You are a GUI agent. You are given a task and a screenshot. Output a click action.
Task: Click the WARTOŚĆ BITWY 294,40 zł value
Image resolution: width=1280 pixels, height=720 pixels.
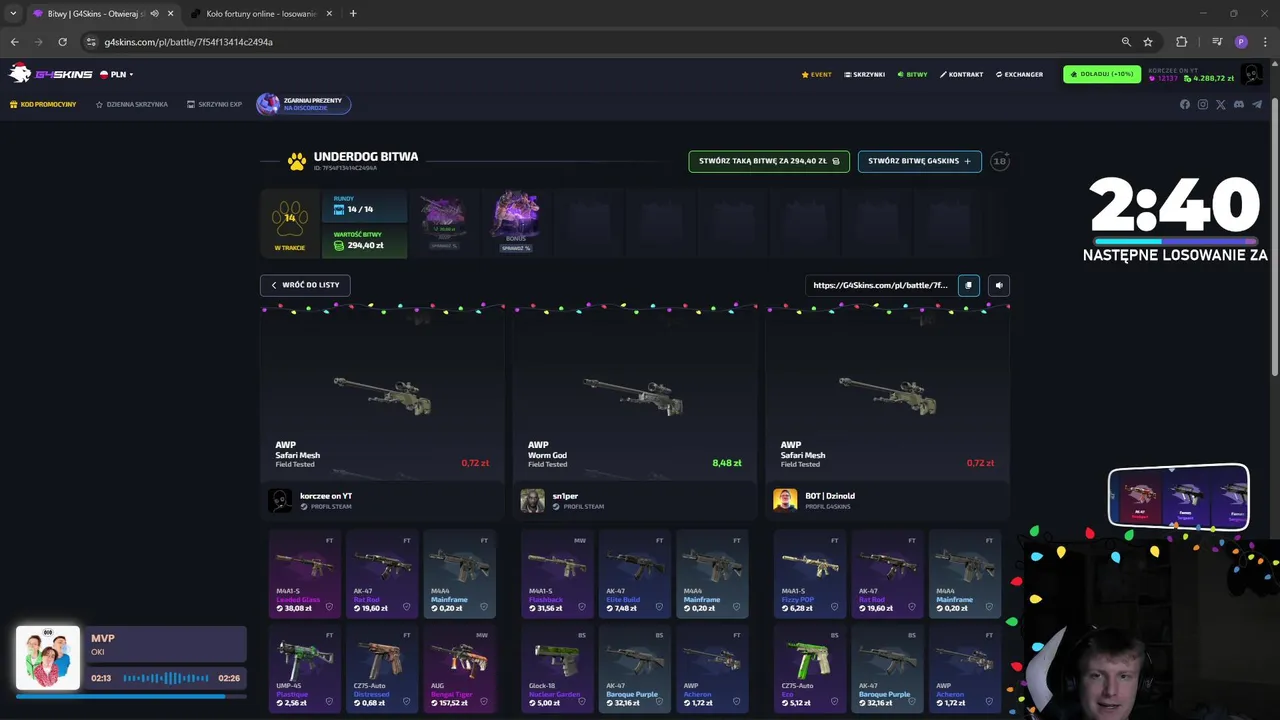366,245
